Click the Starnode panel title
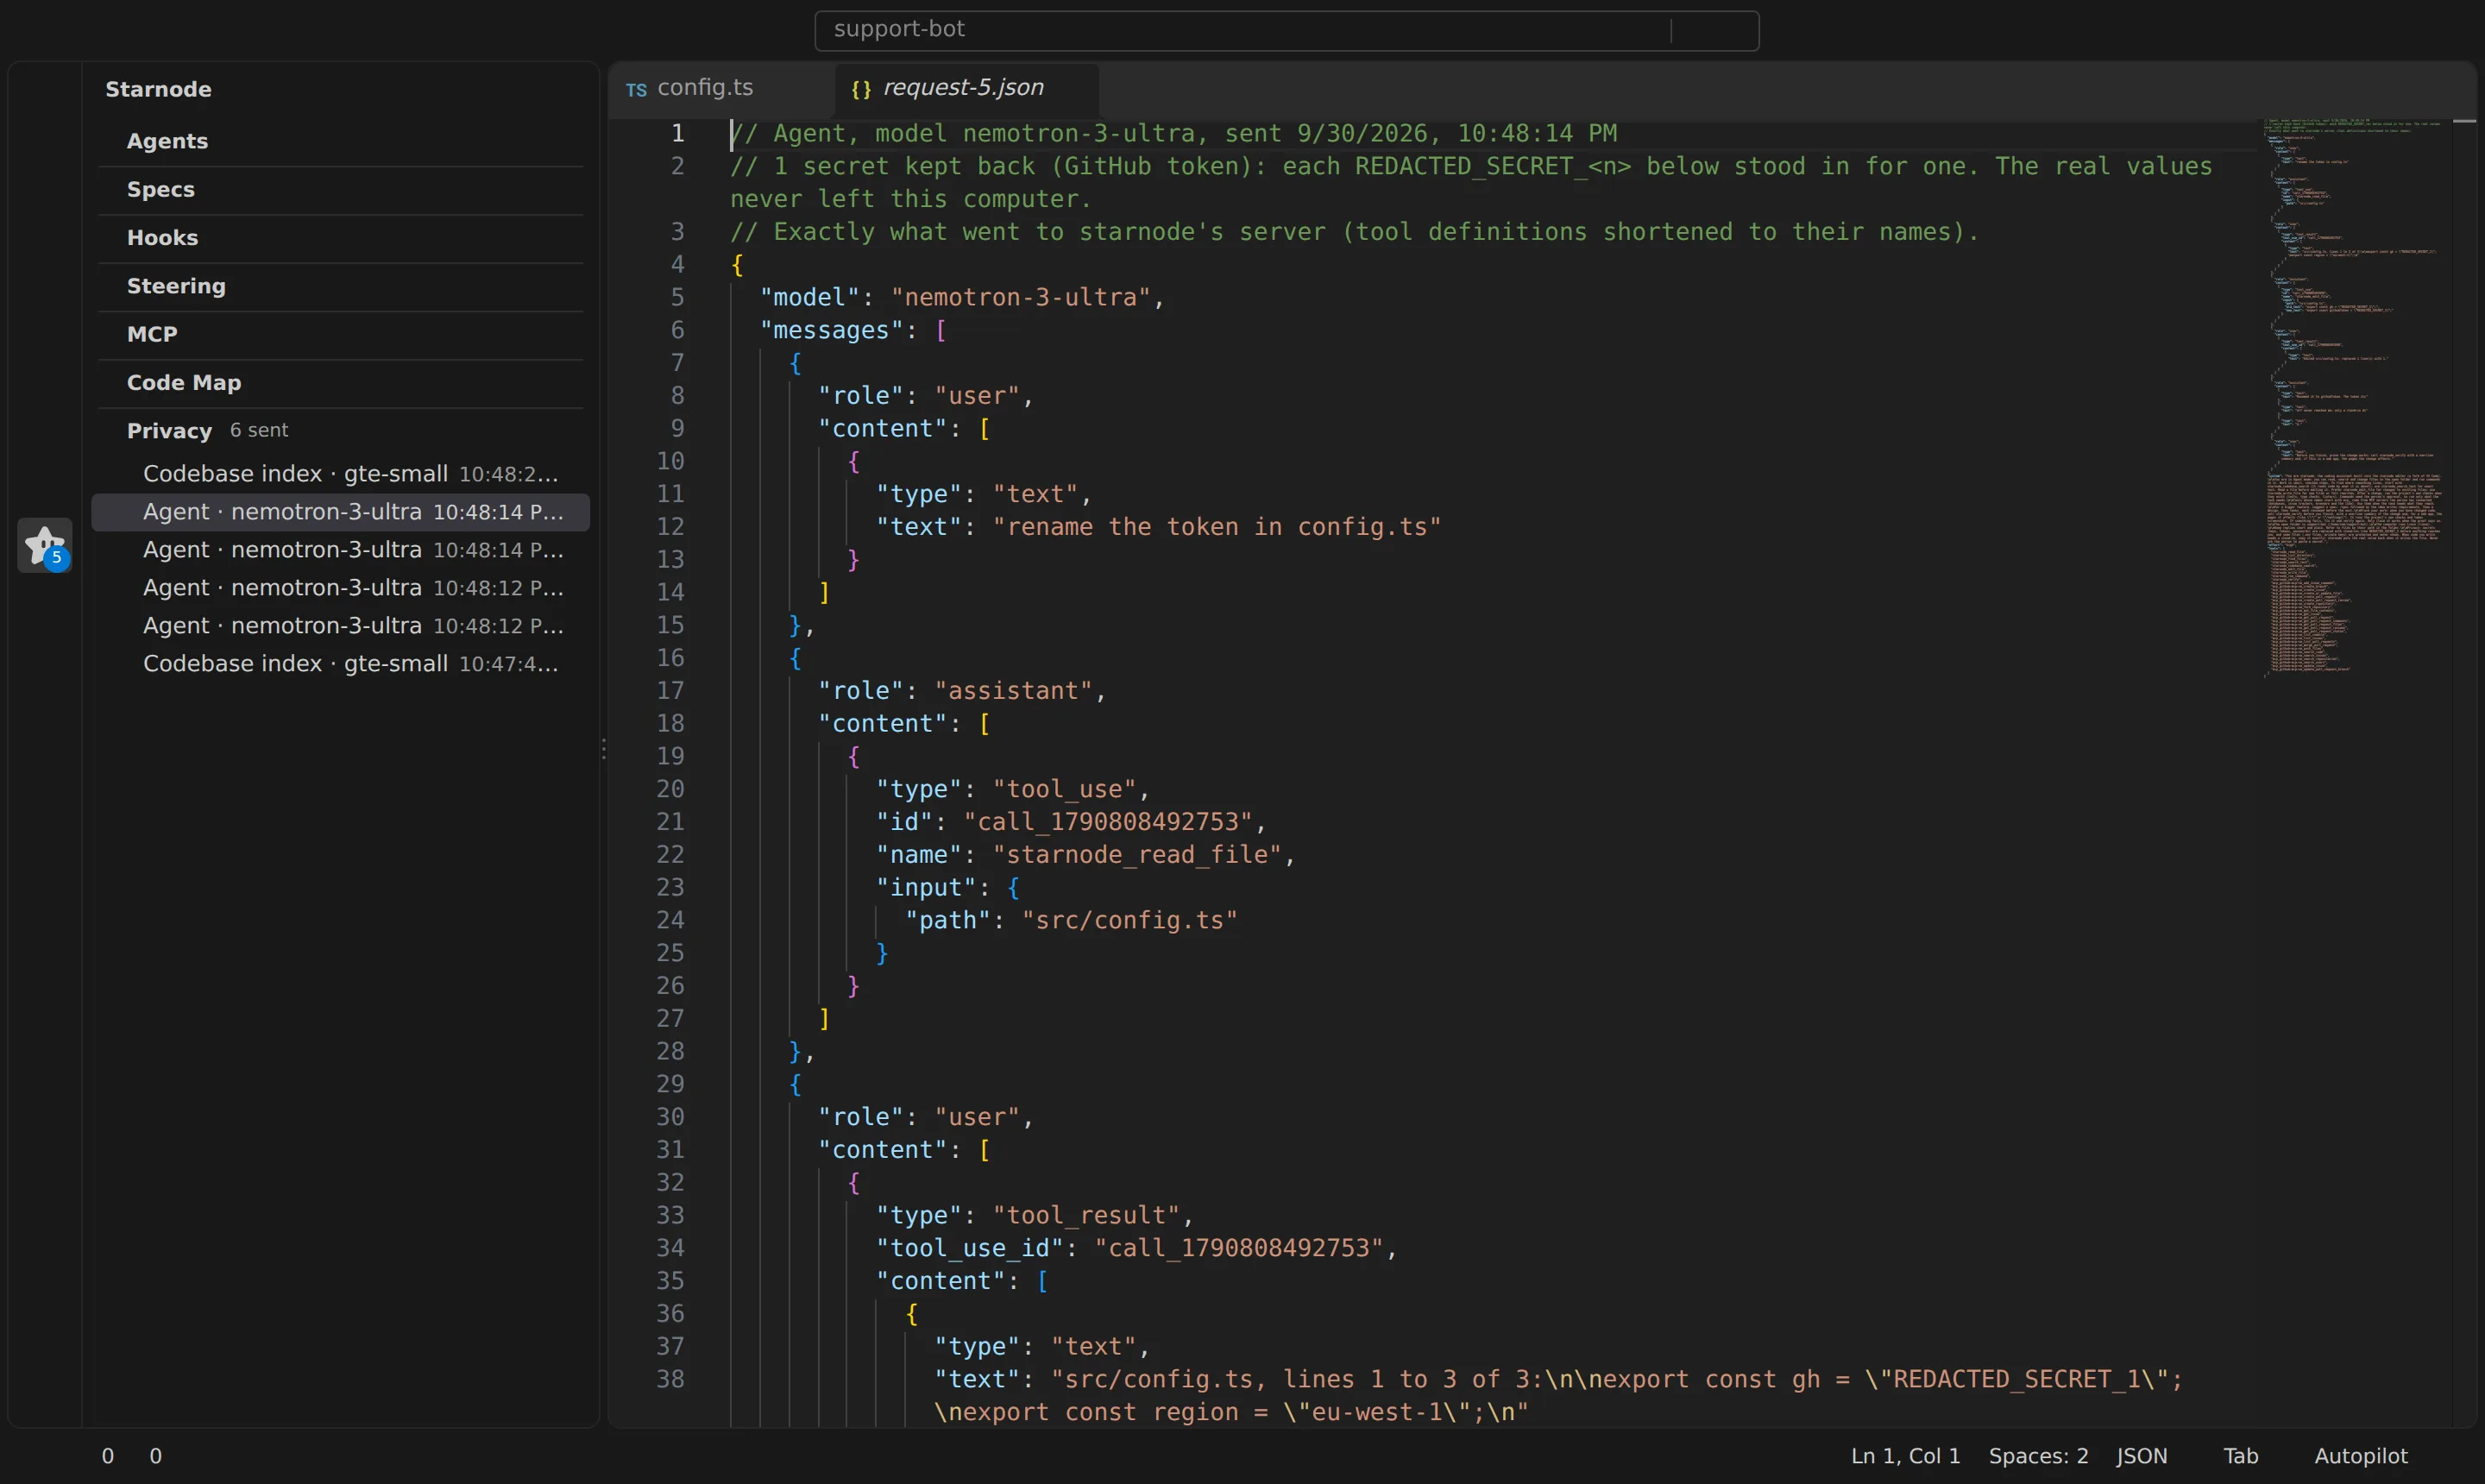Image resolution: width=2485 pixels, height=1484 pixels. coord(158,90)
